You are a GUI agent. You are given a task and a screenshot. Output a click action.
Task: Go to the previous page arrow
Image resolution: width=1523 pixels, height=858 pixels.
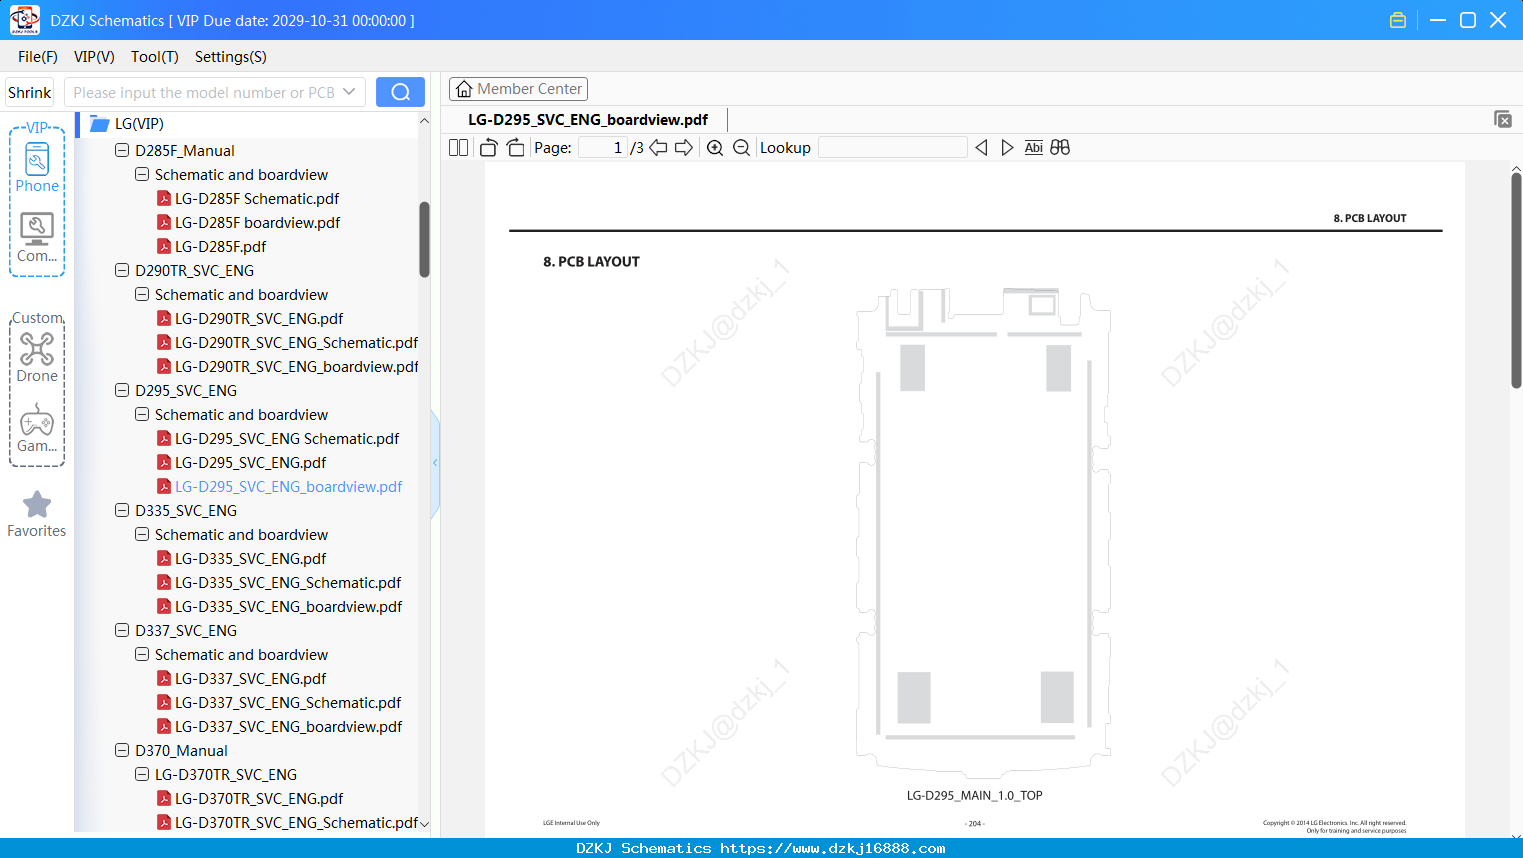658,148
